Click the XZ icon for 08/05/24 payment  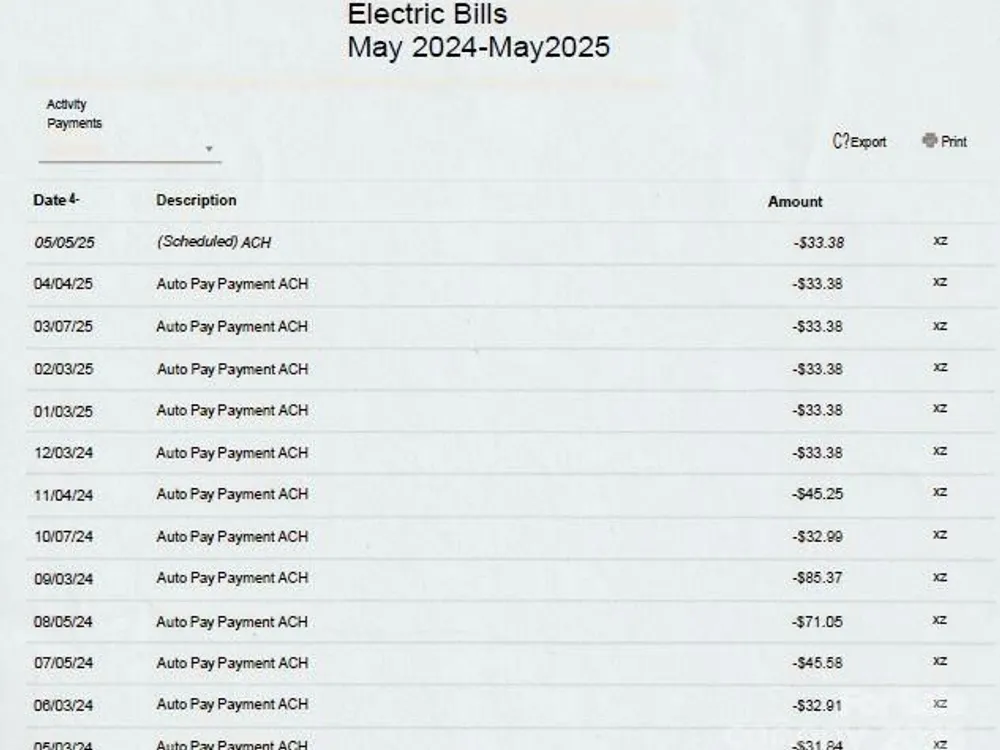click(x=939, y=619)
